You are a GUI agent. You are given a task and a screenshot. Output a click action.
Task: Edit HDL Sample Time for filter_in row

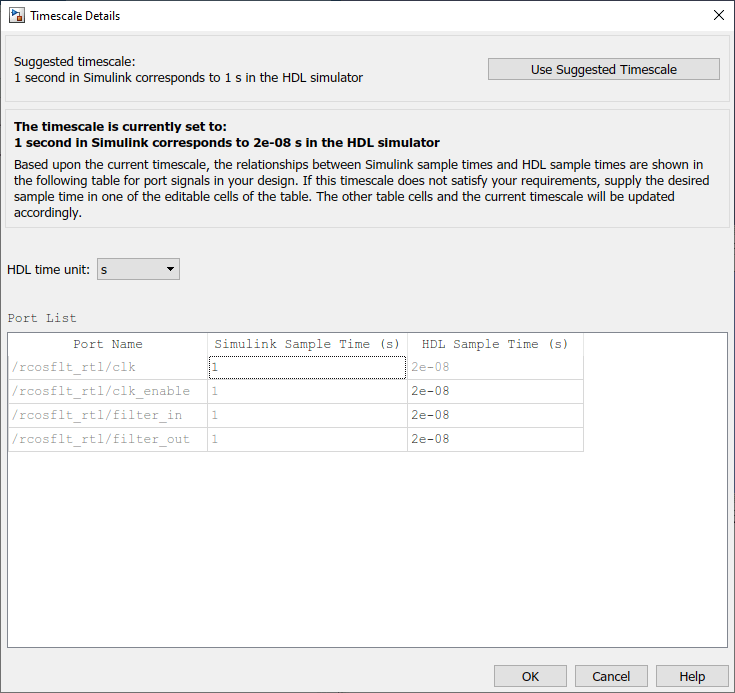point(495,415)
